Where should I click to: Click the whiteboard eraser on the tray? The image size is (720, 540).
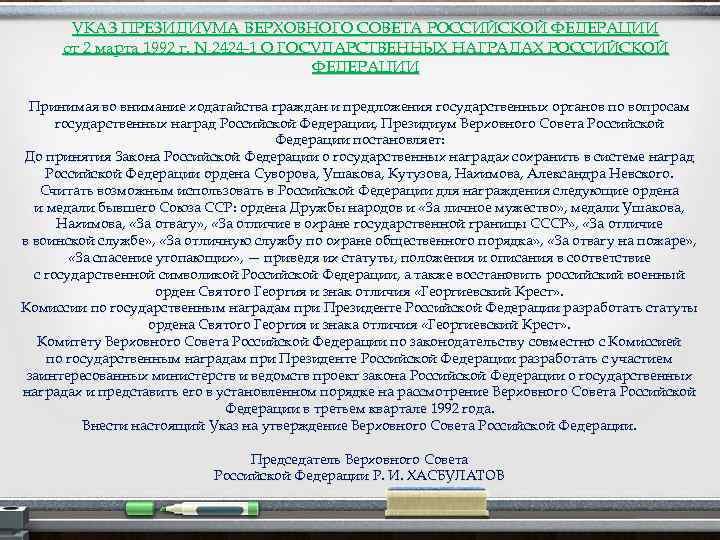436,502
